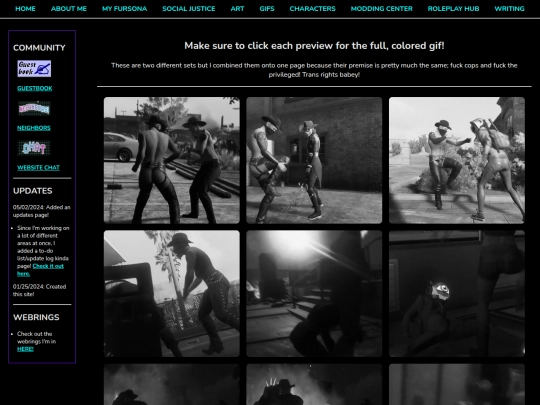Open the GUESTBOOK text link
The width and height of the screenshot is (540, 405).
pyautogui.click(x=35, y=88)
